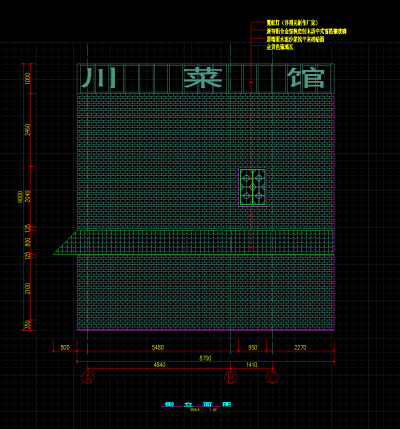Click the 800 eave overhang dimension

pyautogui.click(x=65, y=347)
